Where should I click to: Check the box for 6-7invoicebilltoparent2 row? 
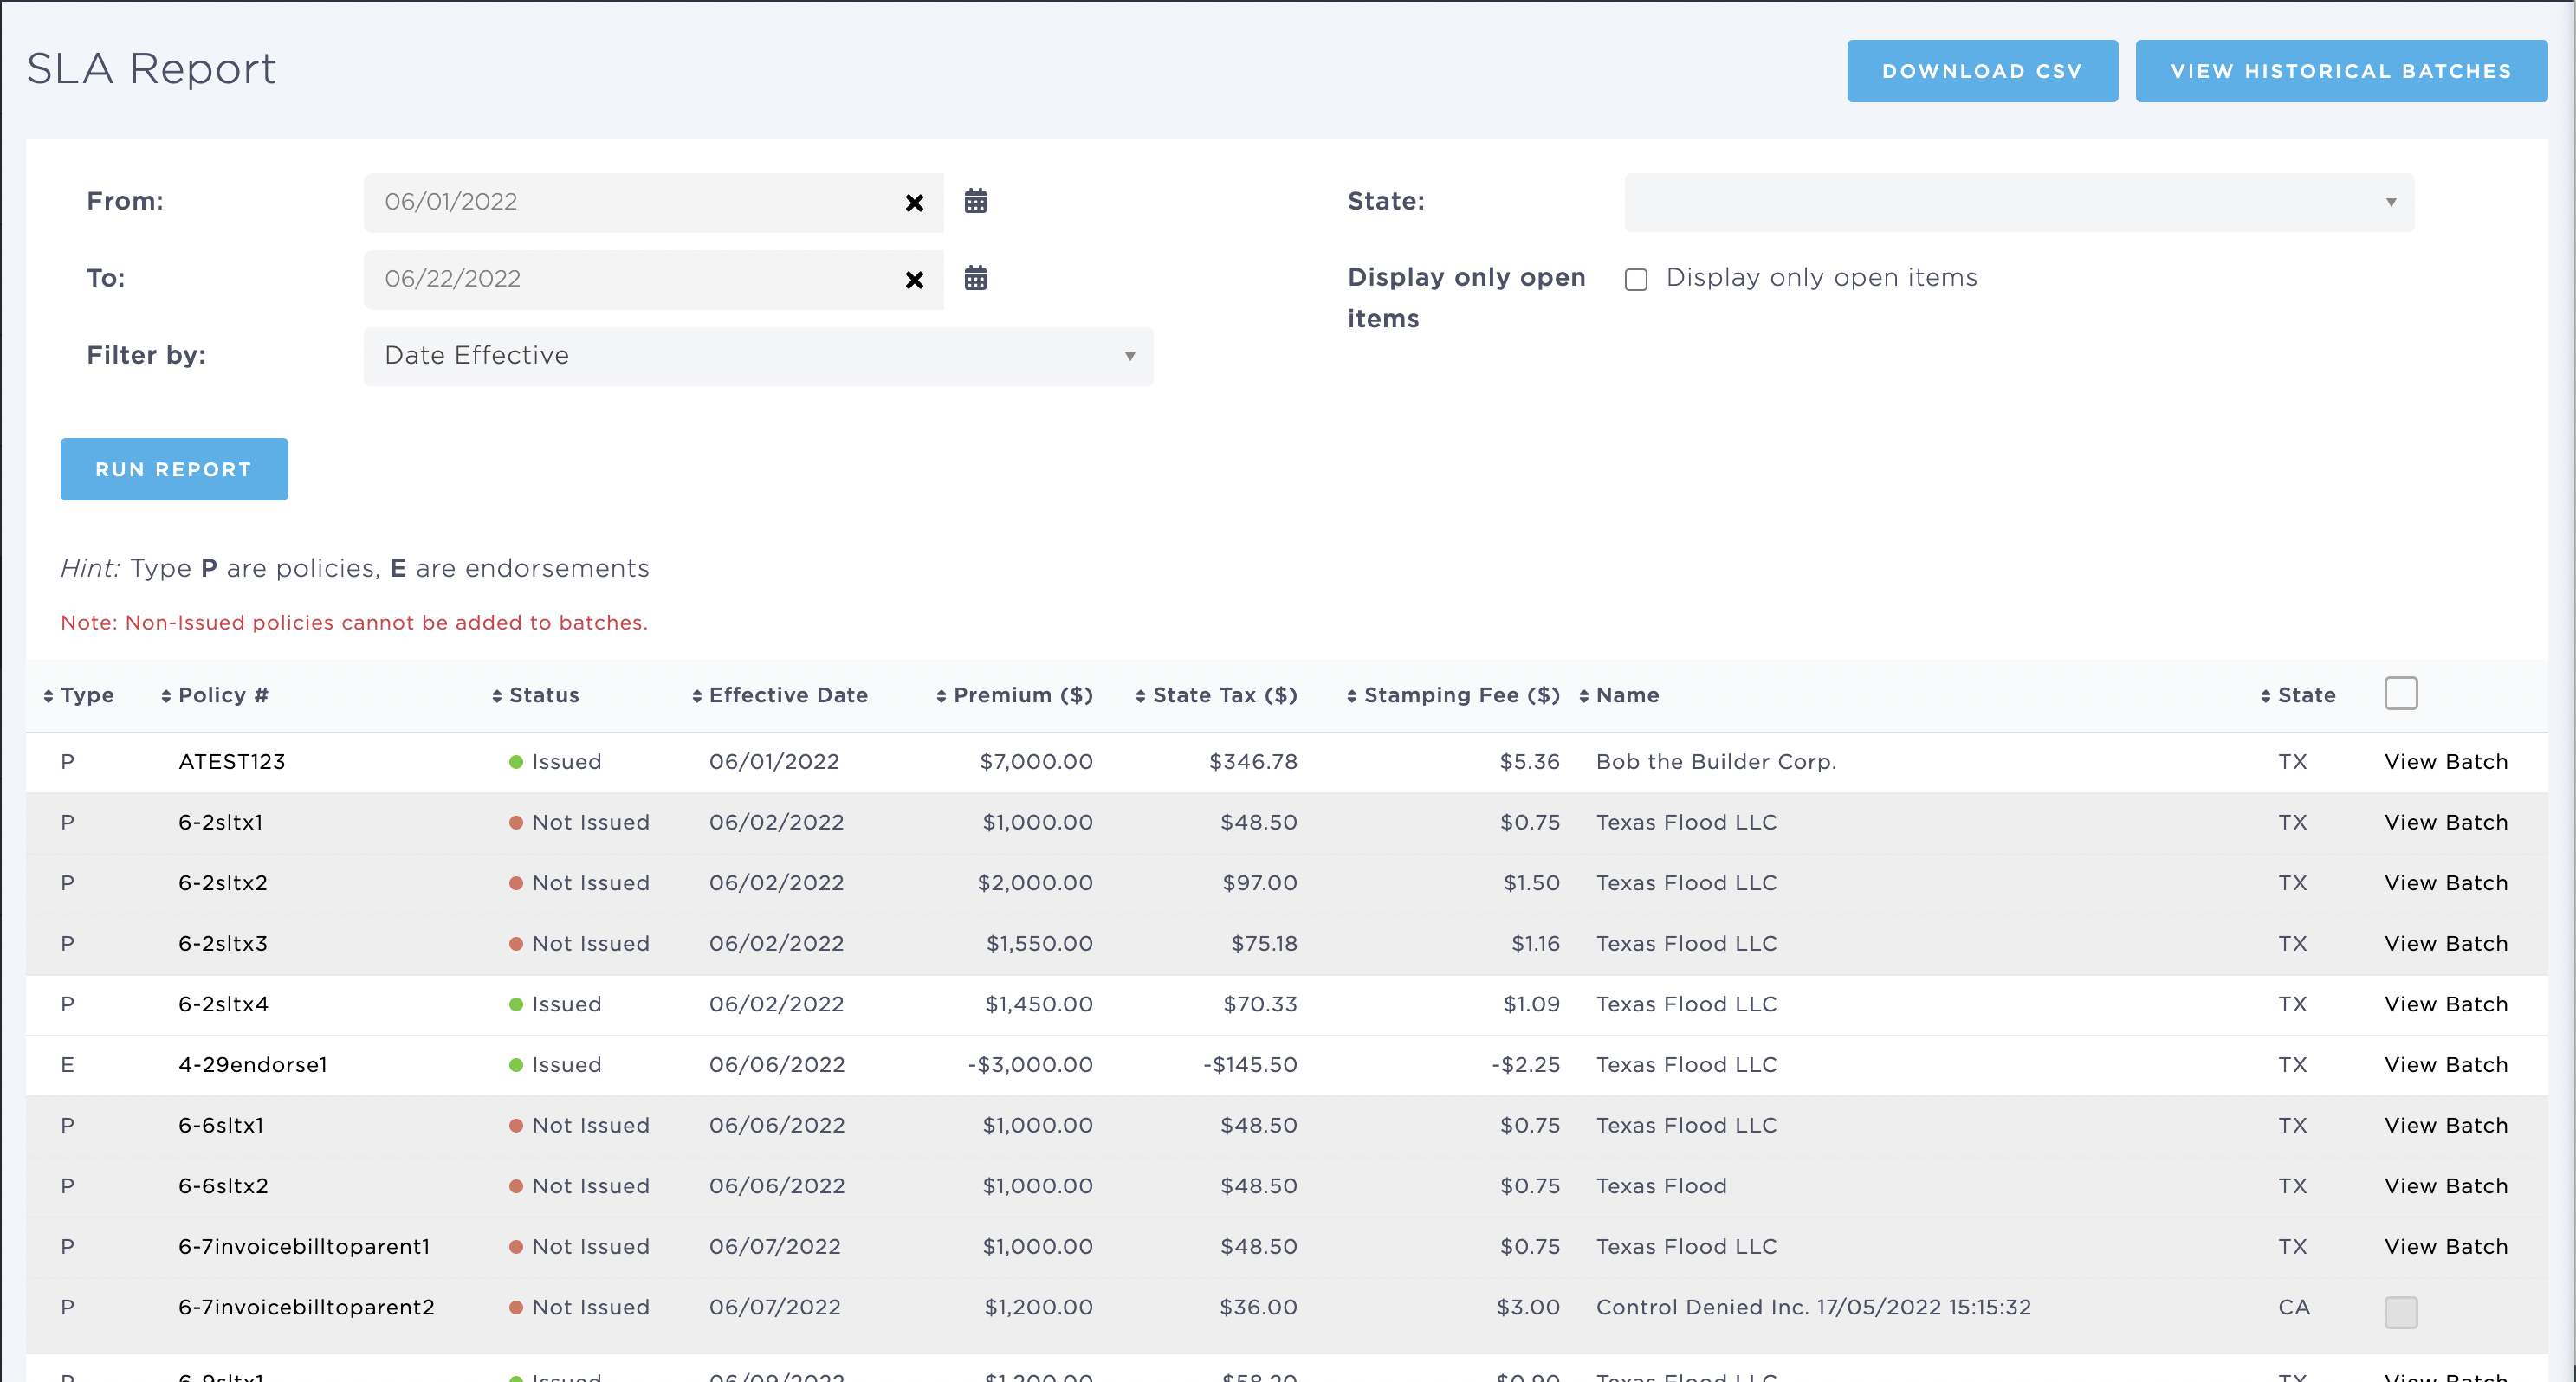2400,1311
